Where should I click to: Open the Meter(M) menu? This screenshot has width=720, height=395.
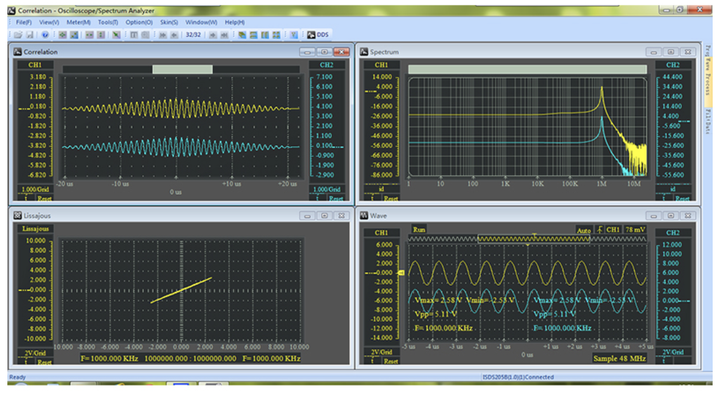[x=79, y=22]
